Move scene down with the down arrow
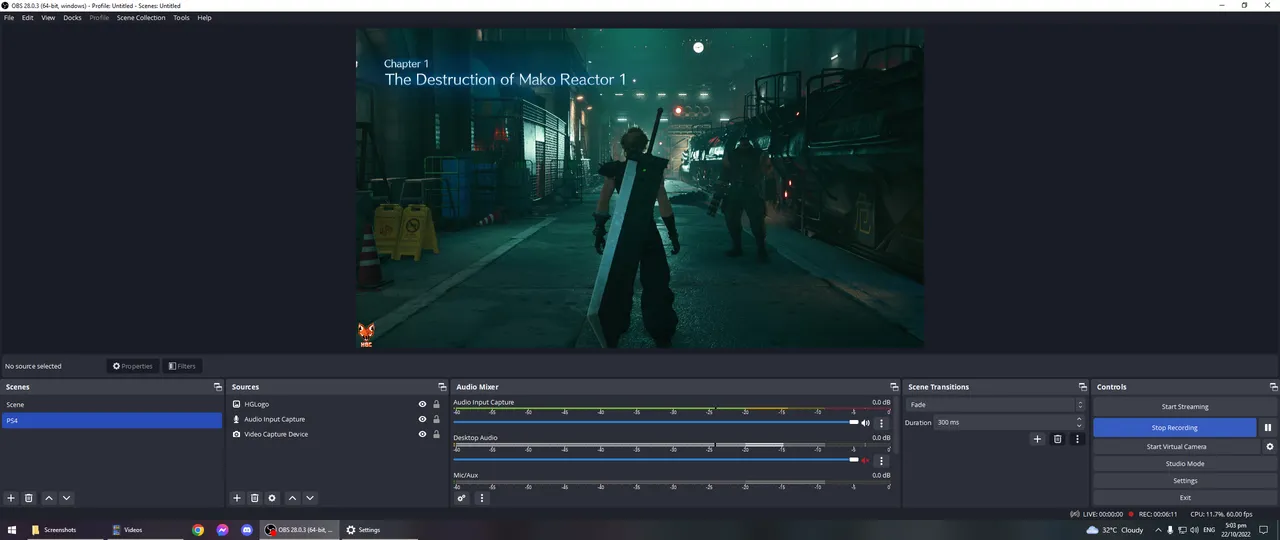 [66, 498]
